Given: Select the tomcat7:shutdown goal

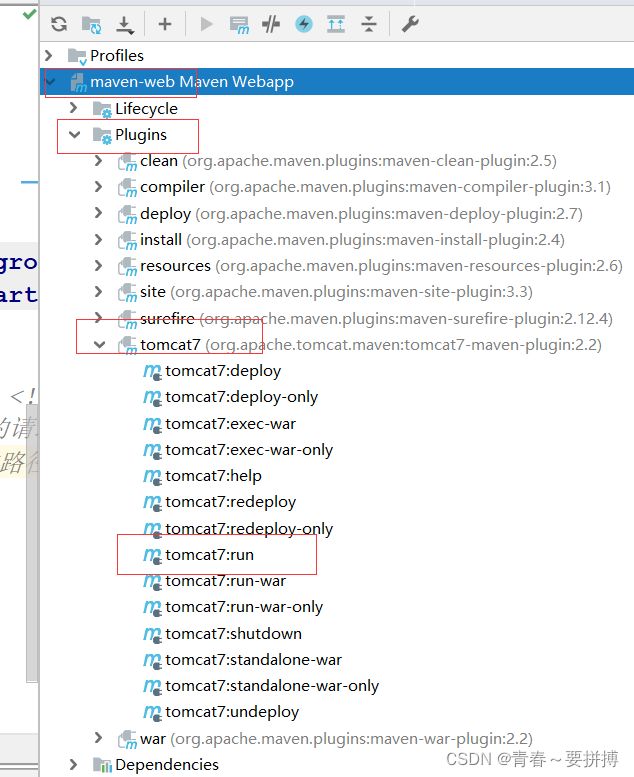Looking at the screenshot, I should click(233, 633).
